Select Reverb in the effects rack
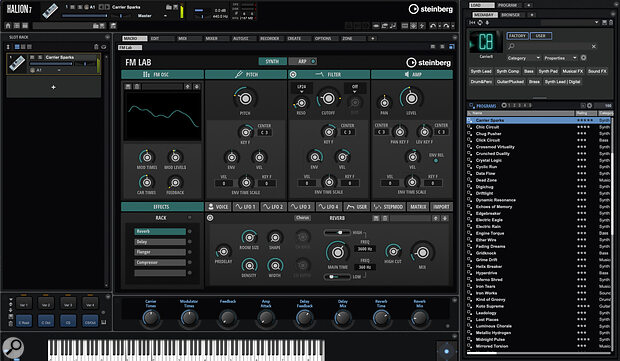 click(160, 231)
